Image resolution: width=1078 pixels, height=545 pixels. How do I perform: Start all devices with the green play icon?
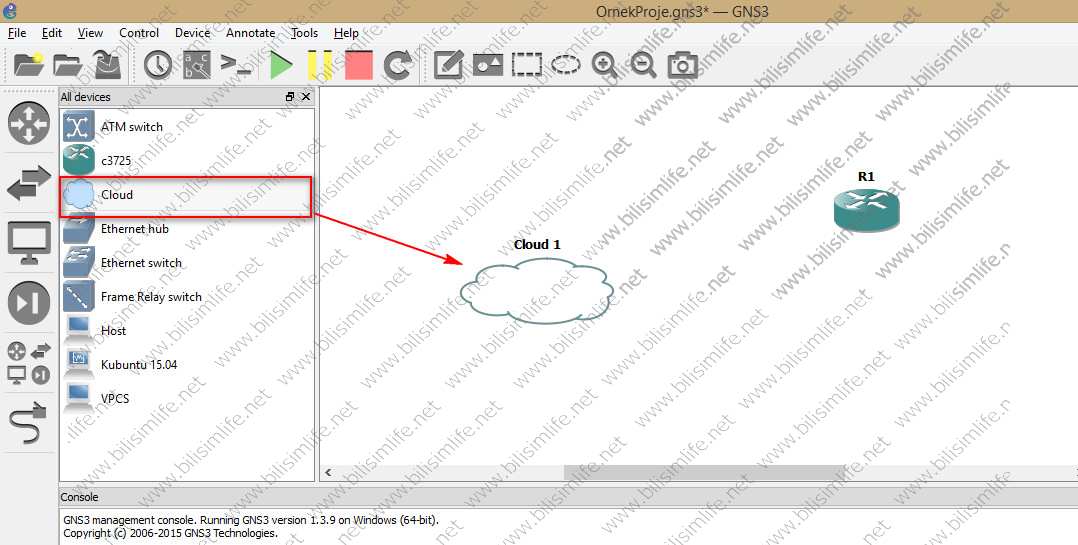coord(281,65)
